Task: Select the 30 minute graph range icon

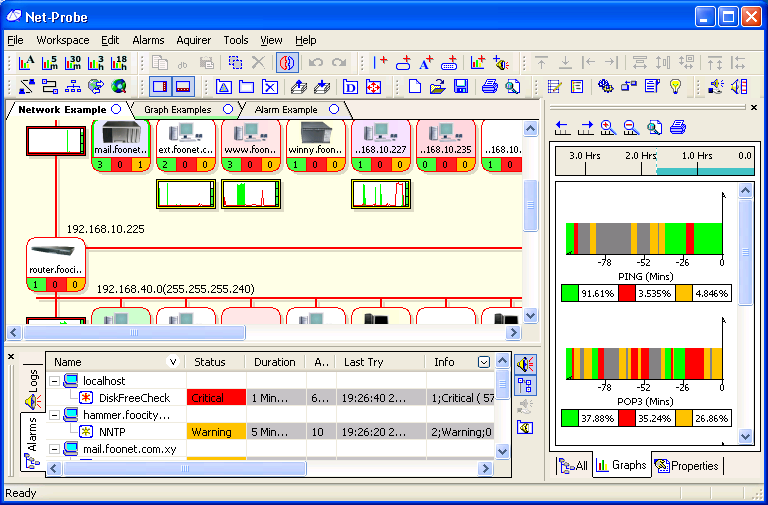Action: [x=73, y=63]
